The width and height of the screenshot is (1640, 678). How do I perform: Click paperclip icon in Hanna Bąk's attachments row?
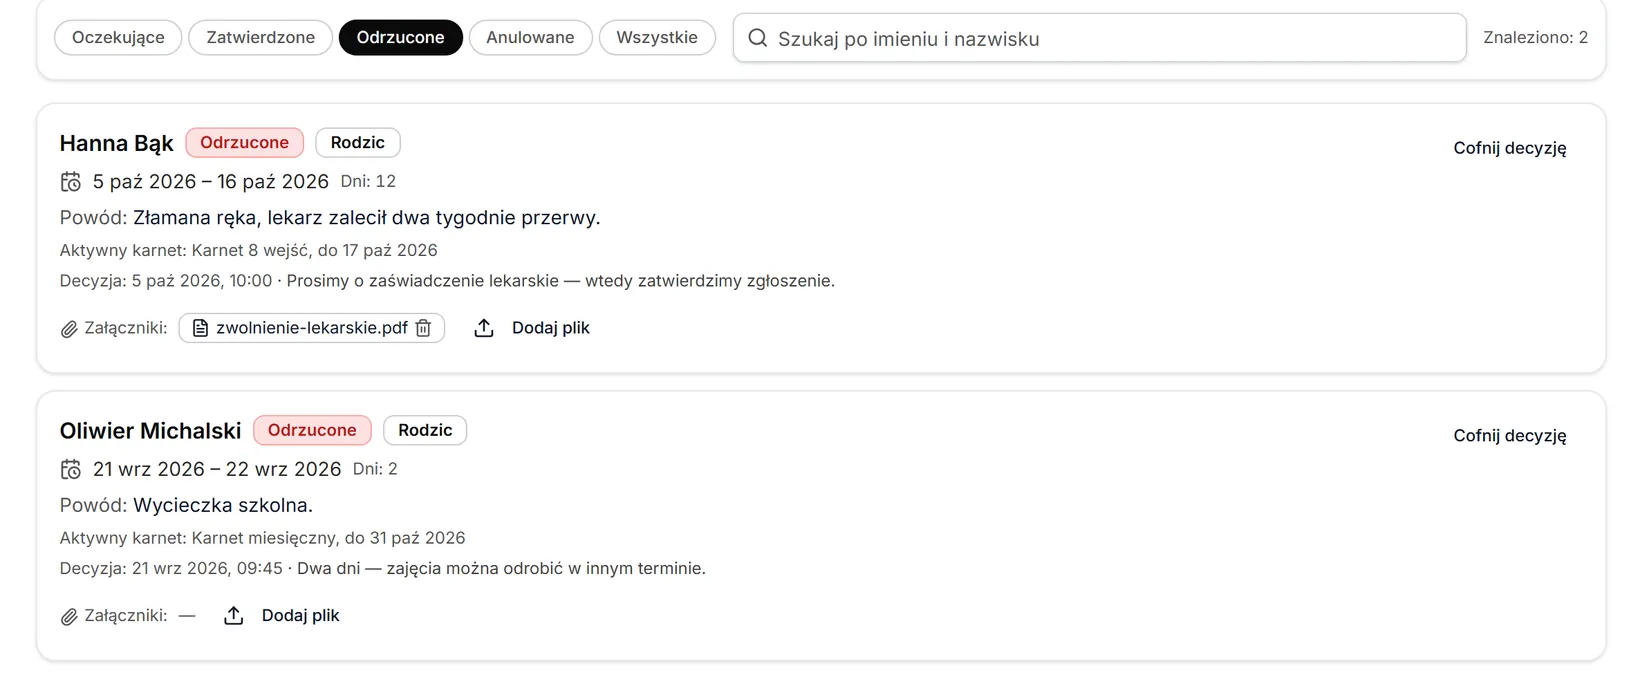coord(69,329)
